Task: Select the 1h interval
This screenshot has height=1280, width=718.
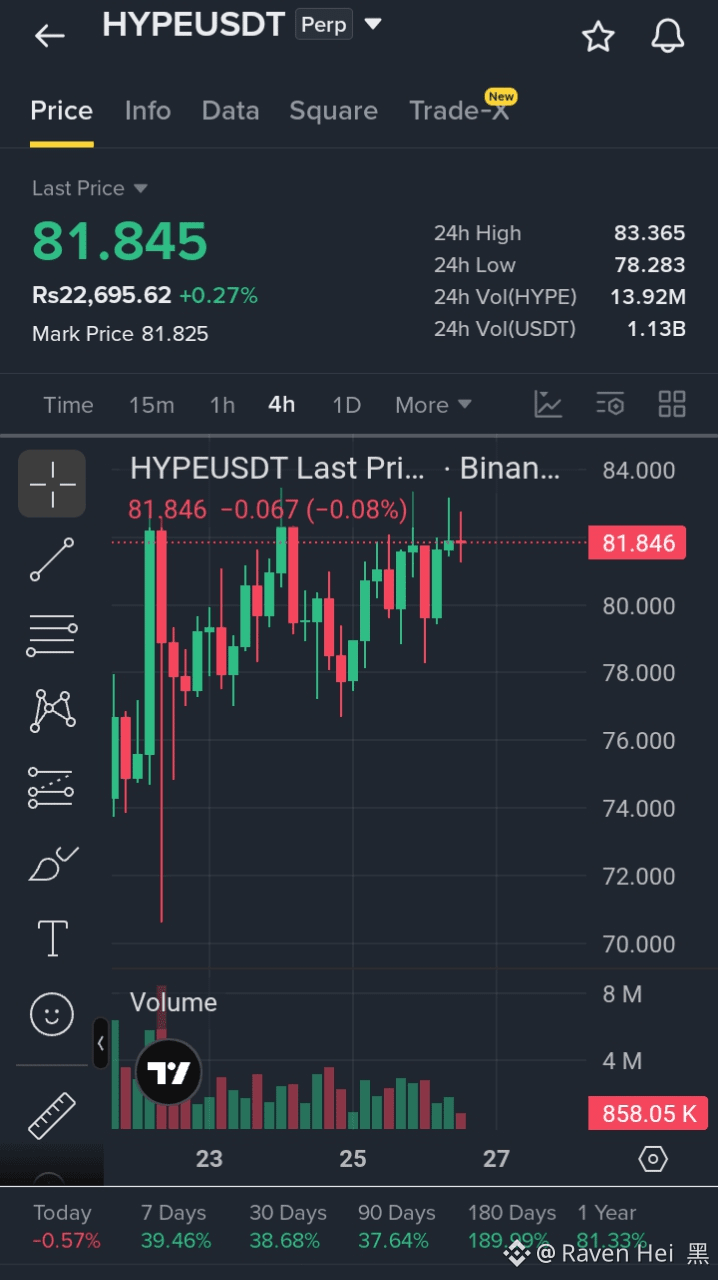Action: pyautogui.click(x=222, y=405)
